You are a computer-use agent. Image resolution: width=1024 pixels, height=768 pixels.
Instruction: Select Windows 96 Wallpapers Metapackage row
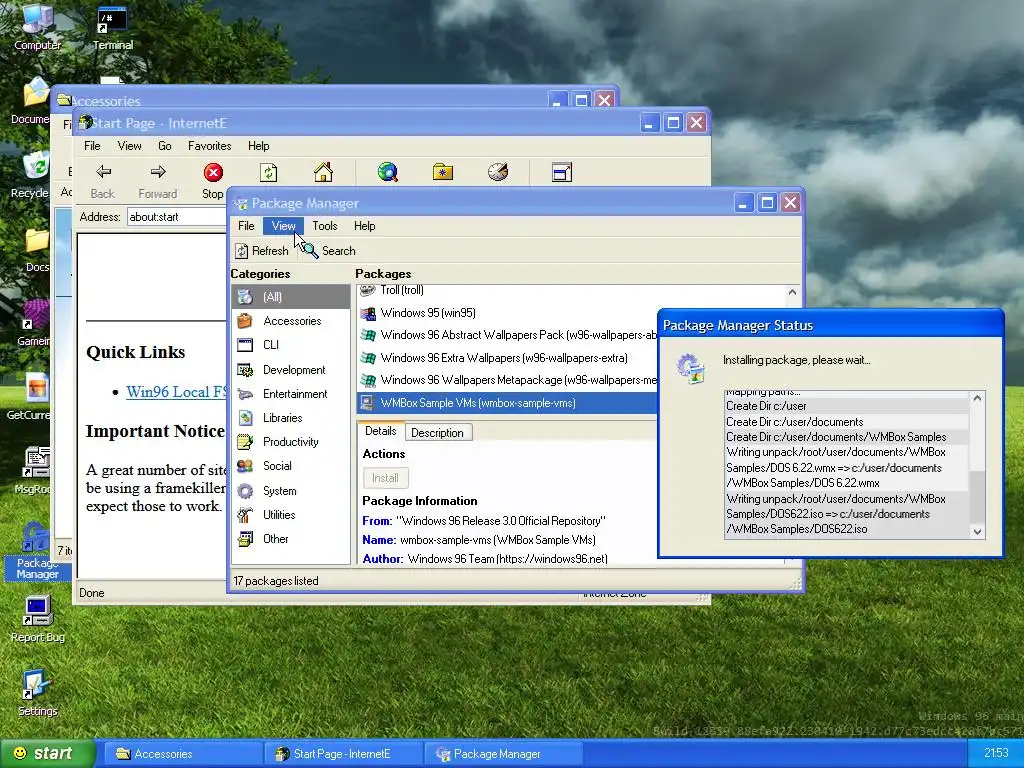506,380
